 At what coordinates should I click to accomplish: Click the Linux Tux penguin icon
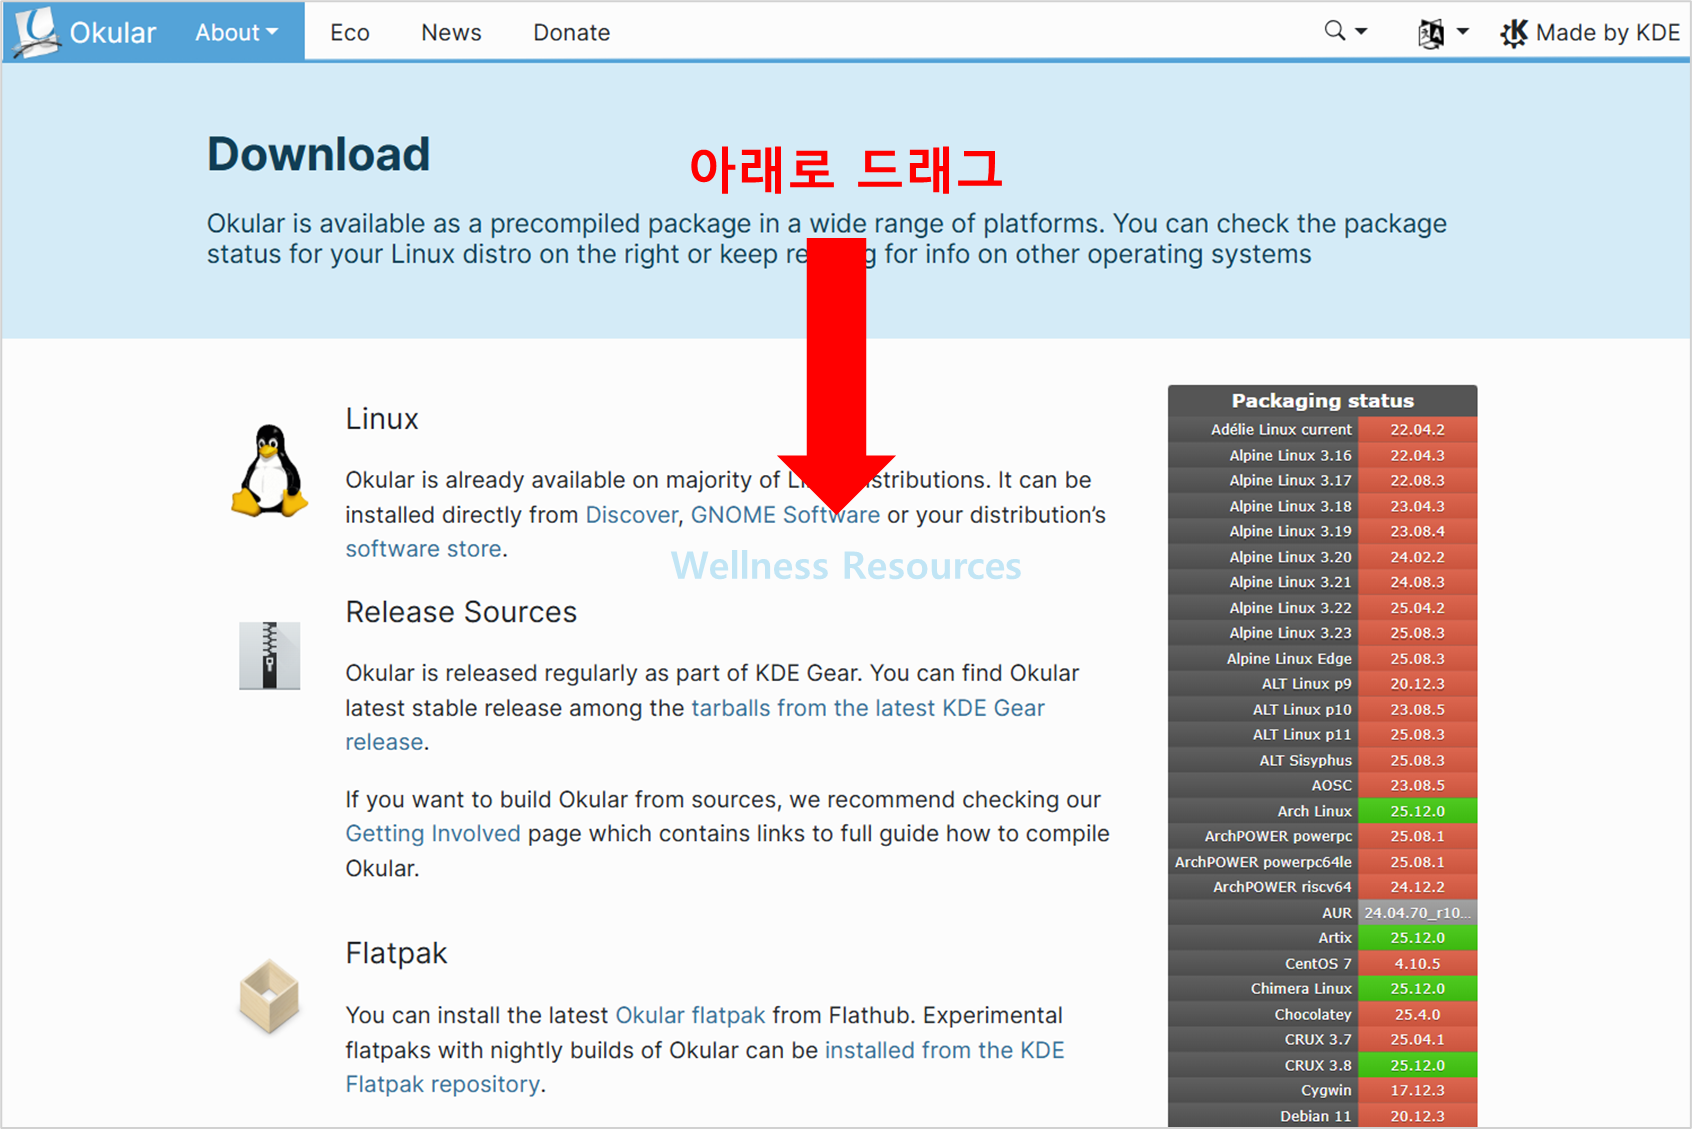click(x=269, y=471)
